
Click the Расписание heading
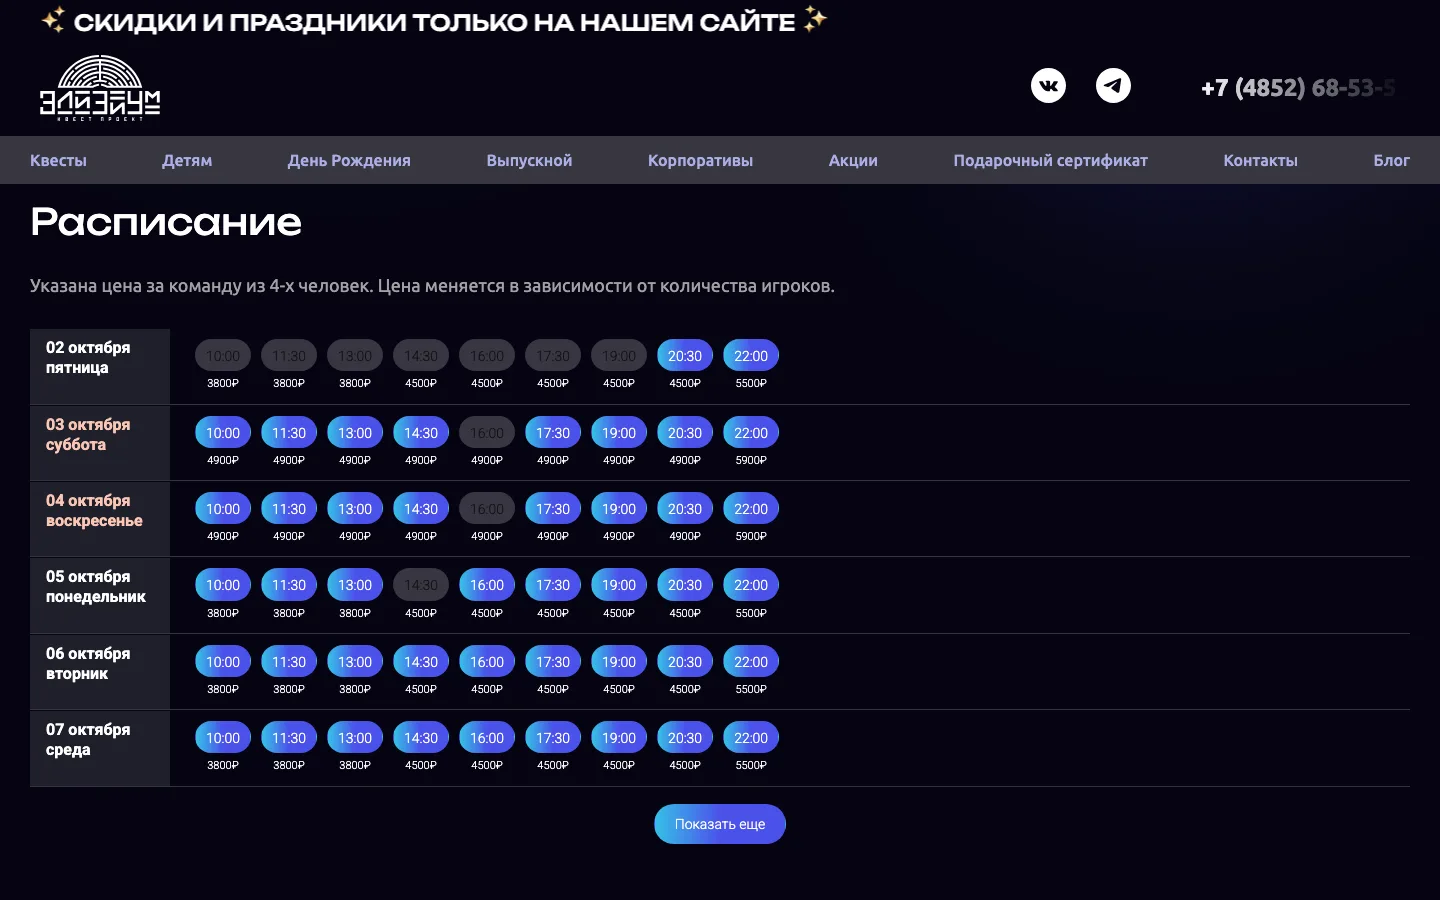(166, 222)
